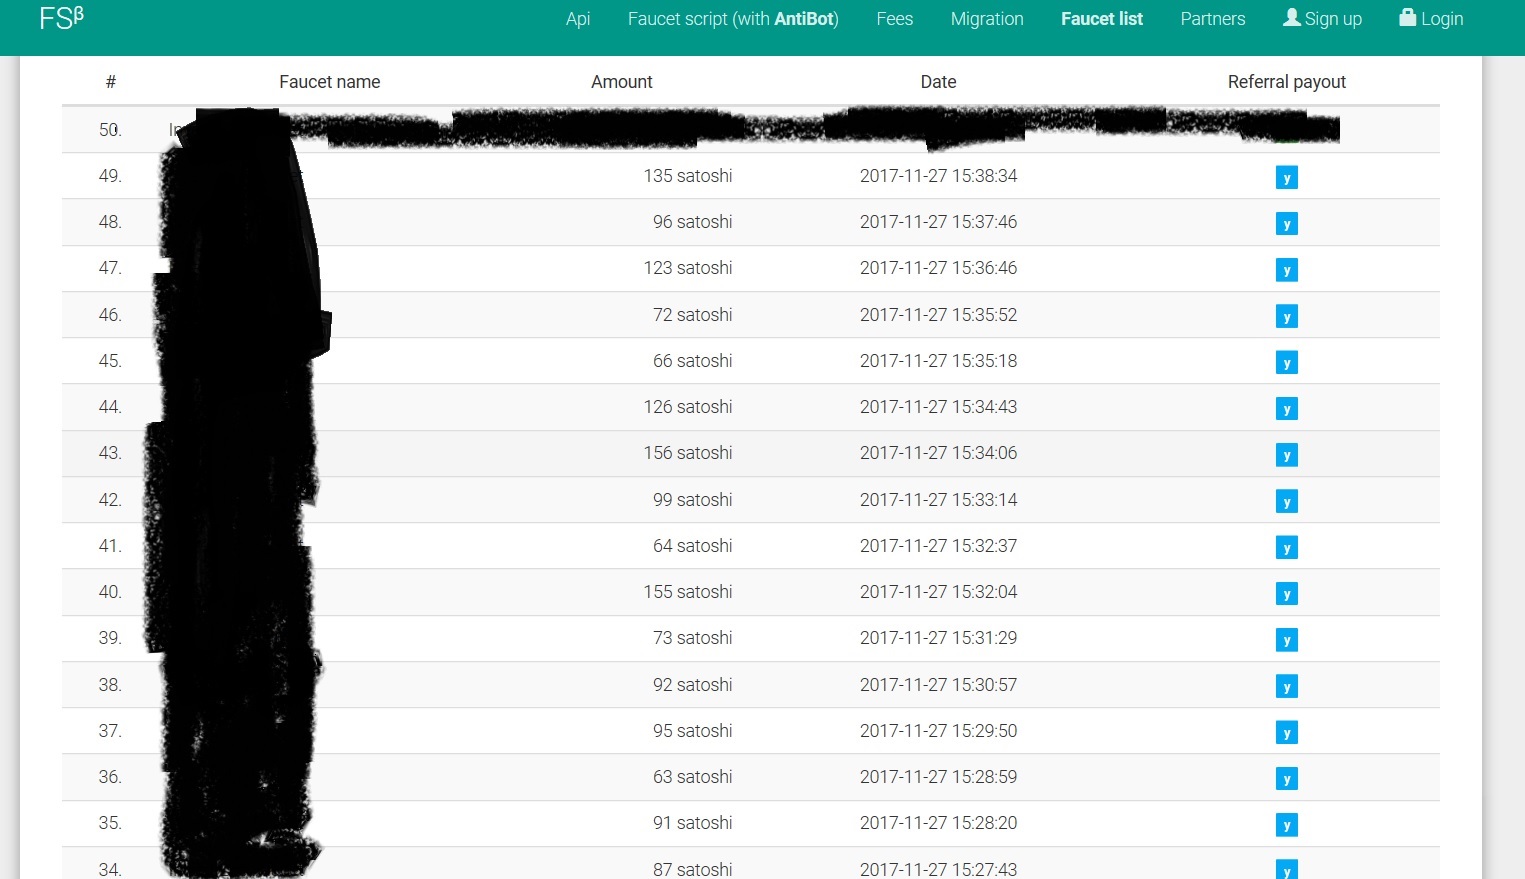Click date 2017-11-27 15:35:18
This screenshot has height=879, width=1525.
click(938, 361)
